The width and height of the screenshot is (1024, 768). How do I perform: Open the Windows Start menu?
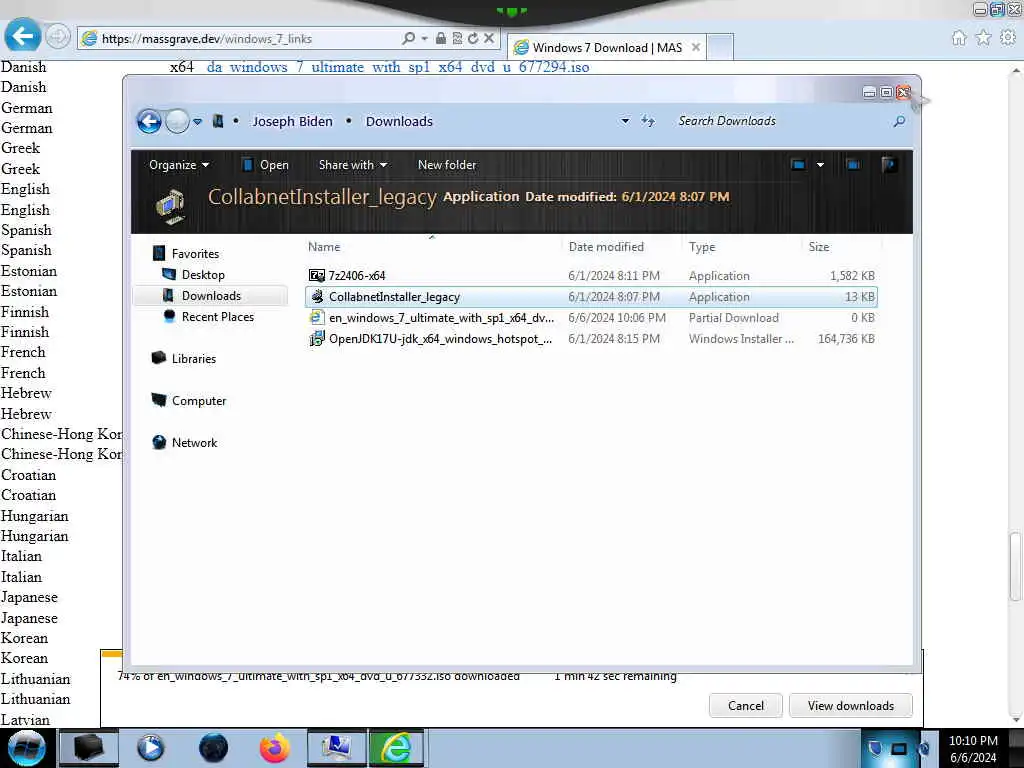point(25,748)
